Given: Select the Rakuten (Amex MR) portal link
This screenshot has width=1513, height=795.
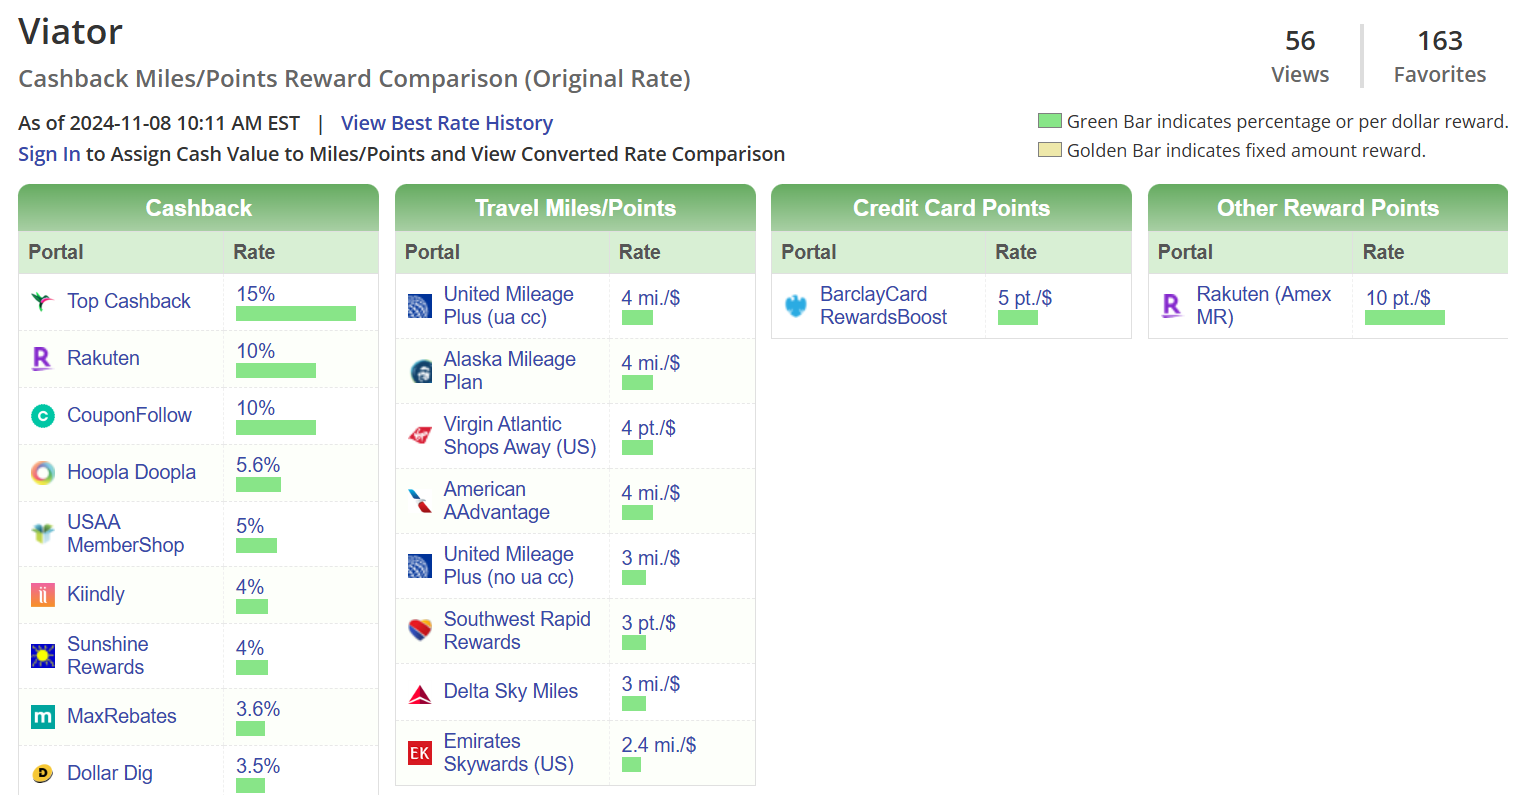Looking at the screenshot, I should 1264,305.
